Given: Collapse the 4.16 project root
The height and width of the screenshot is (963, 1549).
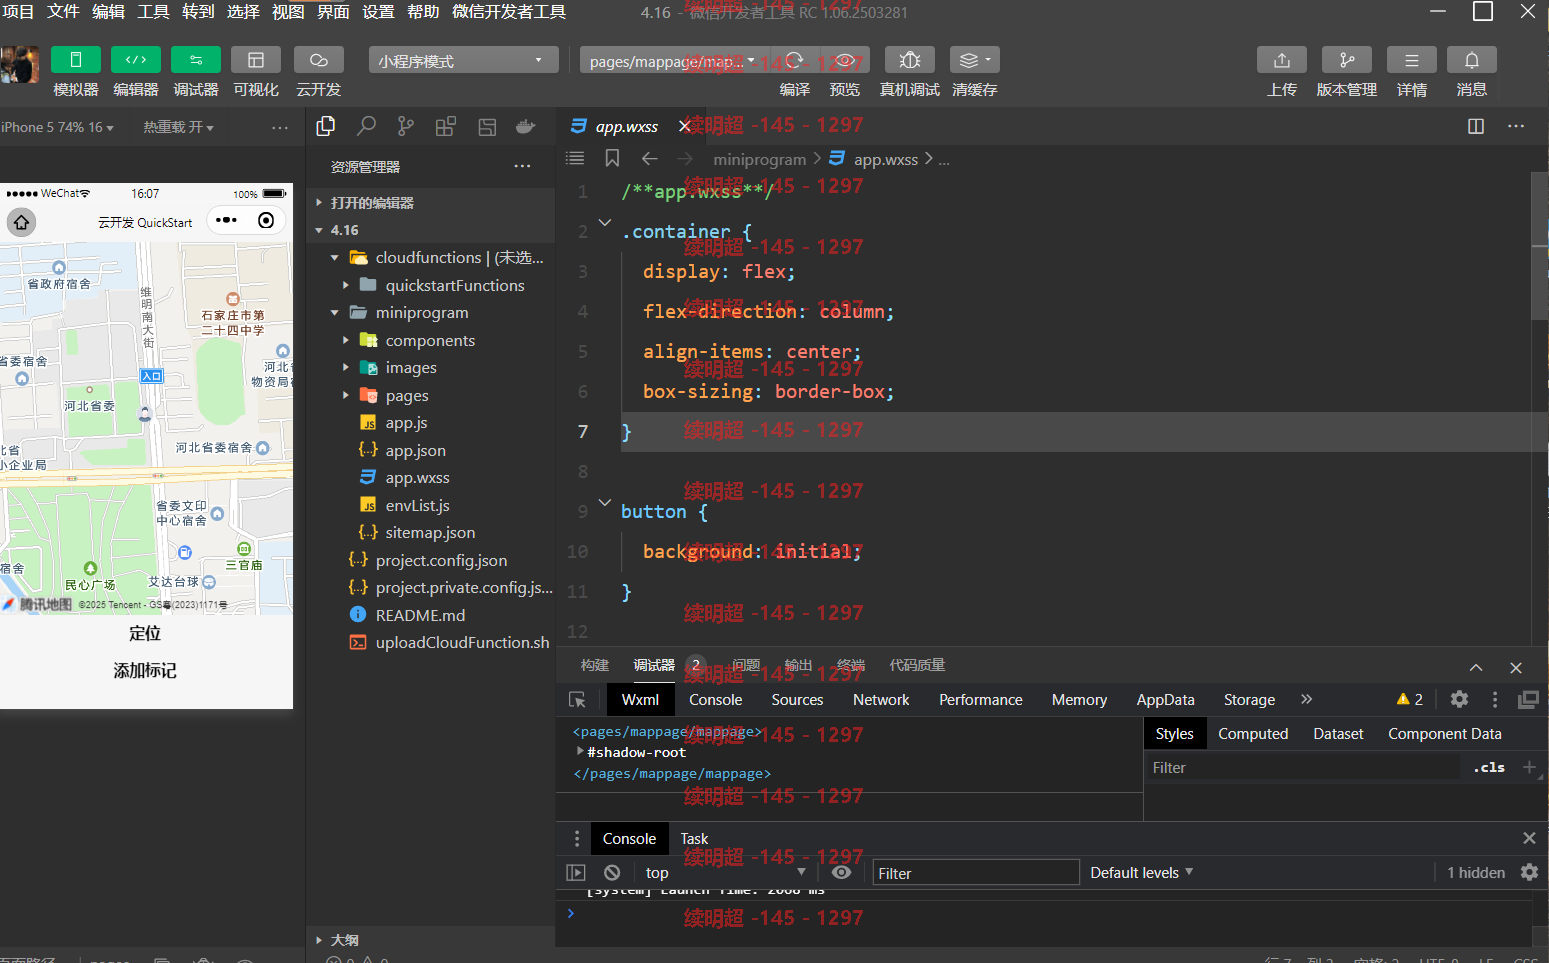Looking at the screenshot, I should click(430, 230).
